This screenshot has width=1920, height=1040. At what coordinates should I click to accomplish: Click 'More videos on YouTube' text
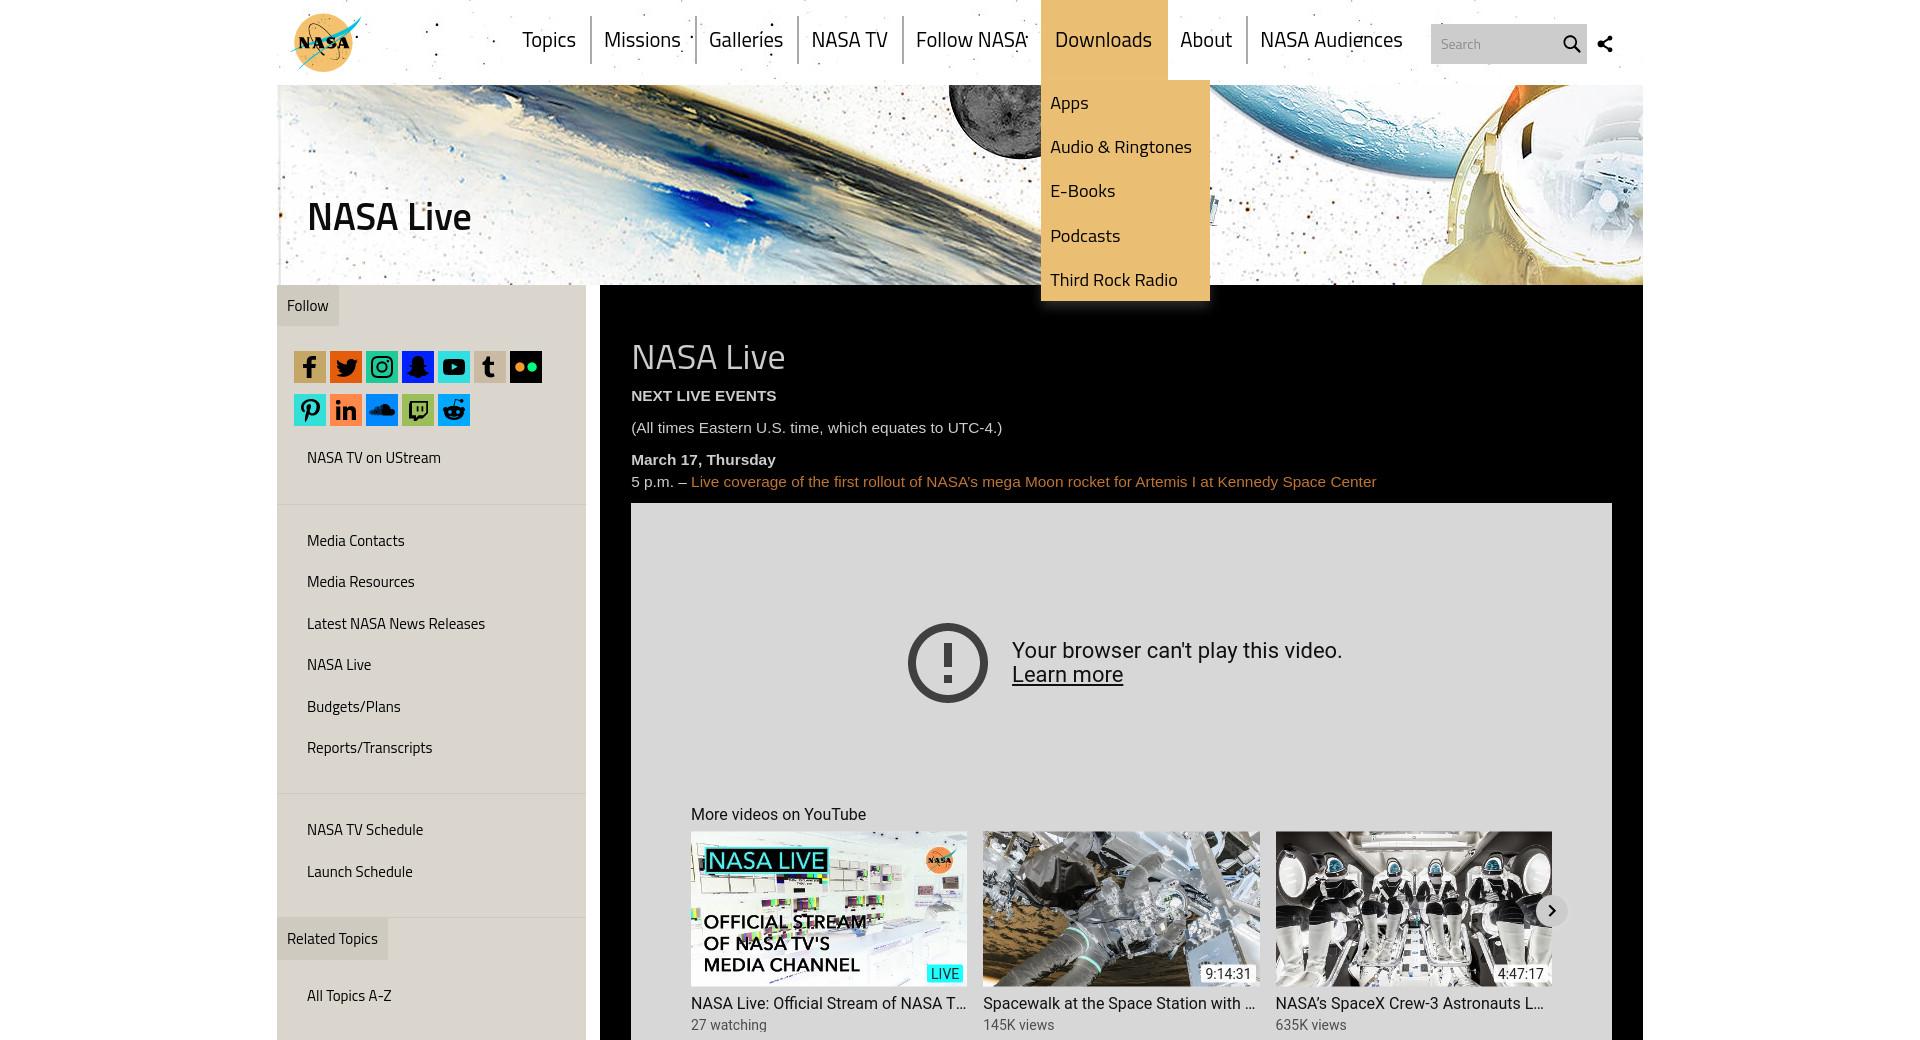click(778, 815)
